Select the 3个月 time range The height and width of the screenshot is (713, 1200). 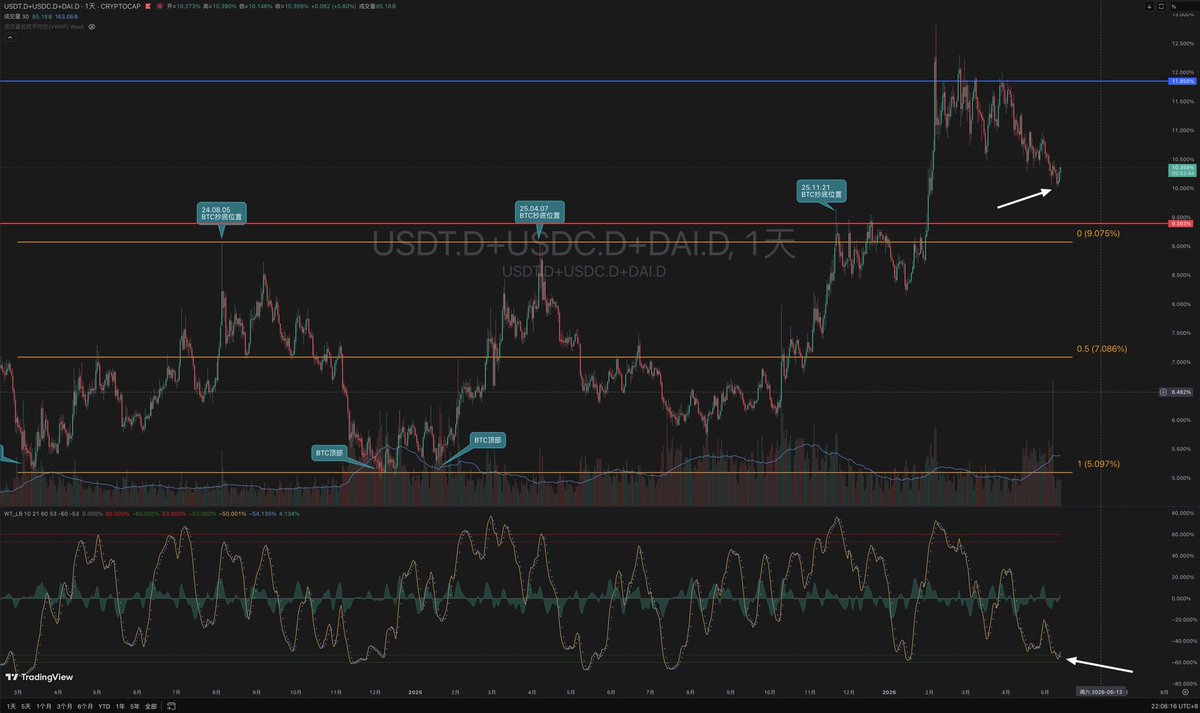tap(64, 706)
